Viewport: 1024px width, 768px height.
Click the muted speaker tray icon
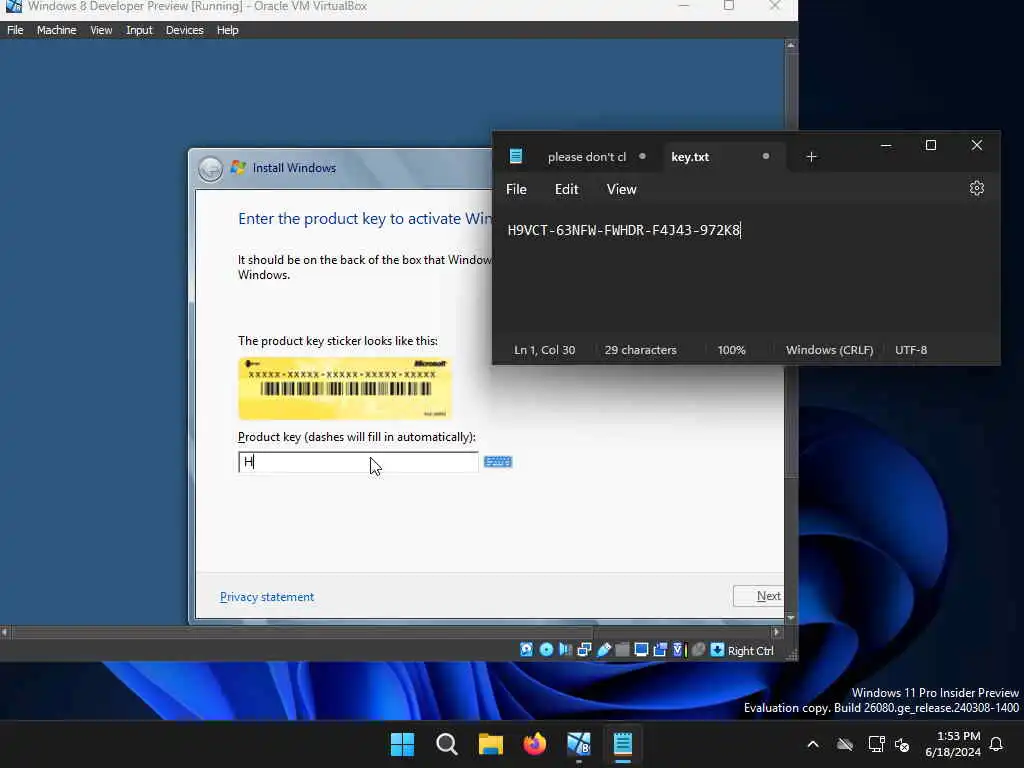903,744
